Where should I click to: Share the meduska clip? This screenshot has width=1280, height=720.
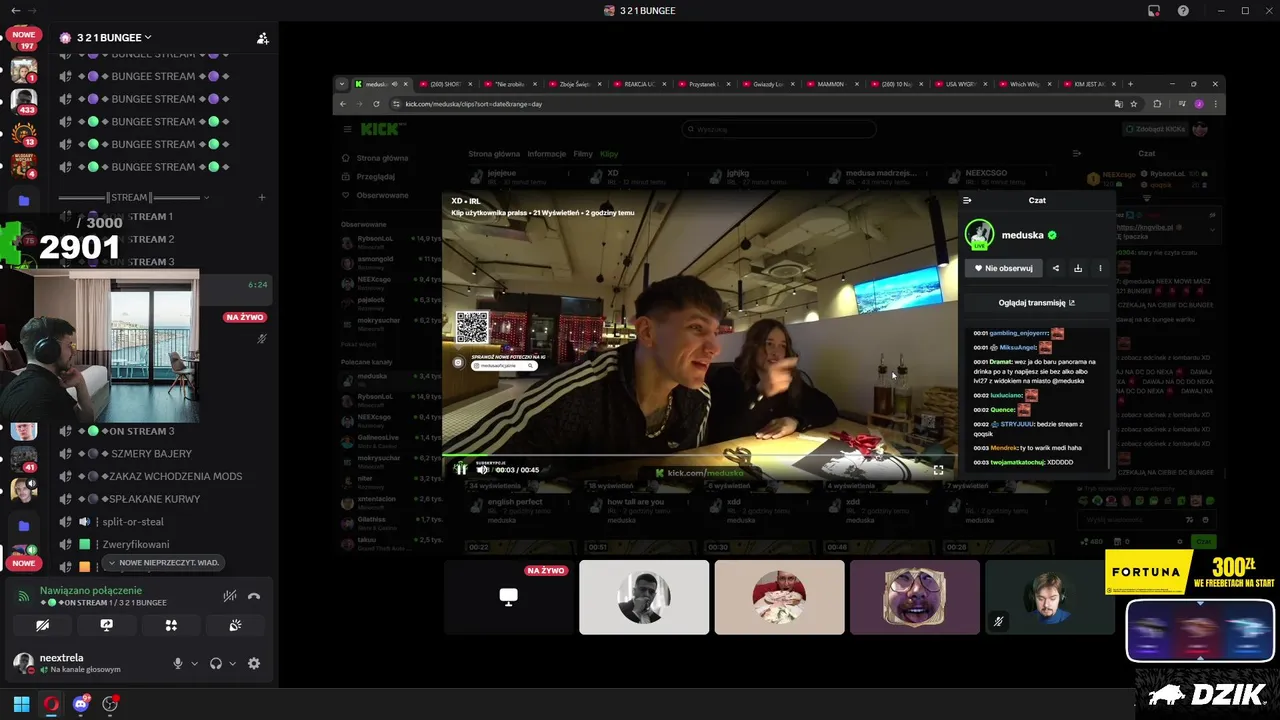1055,268
